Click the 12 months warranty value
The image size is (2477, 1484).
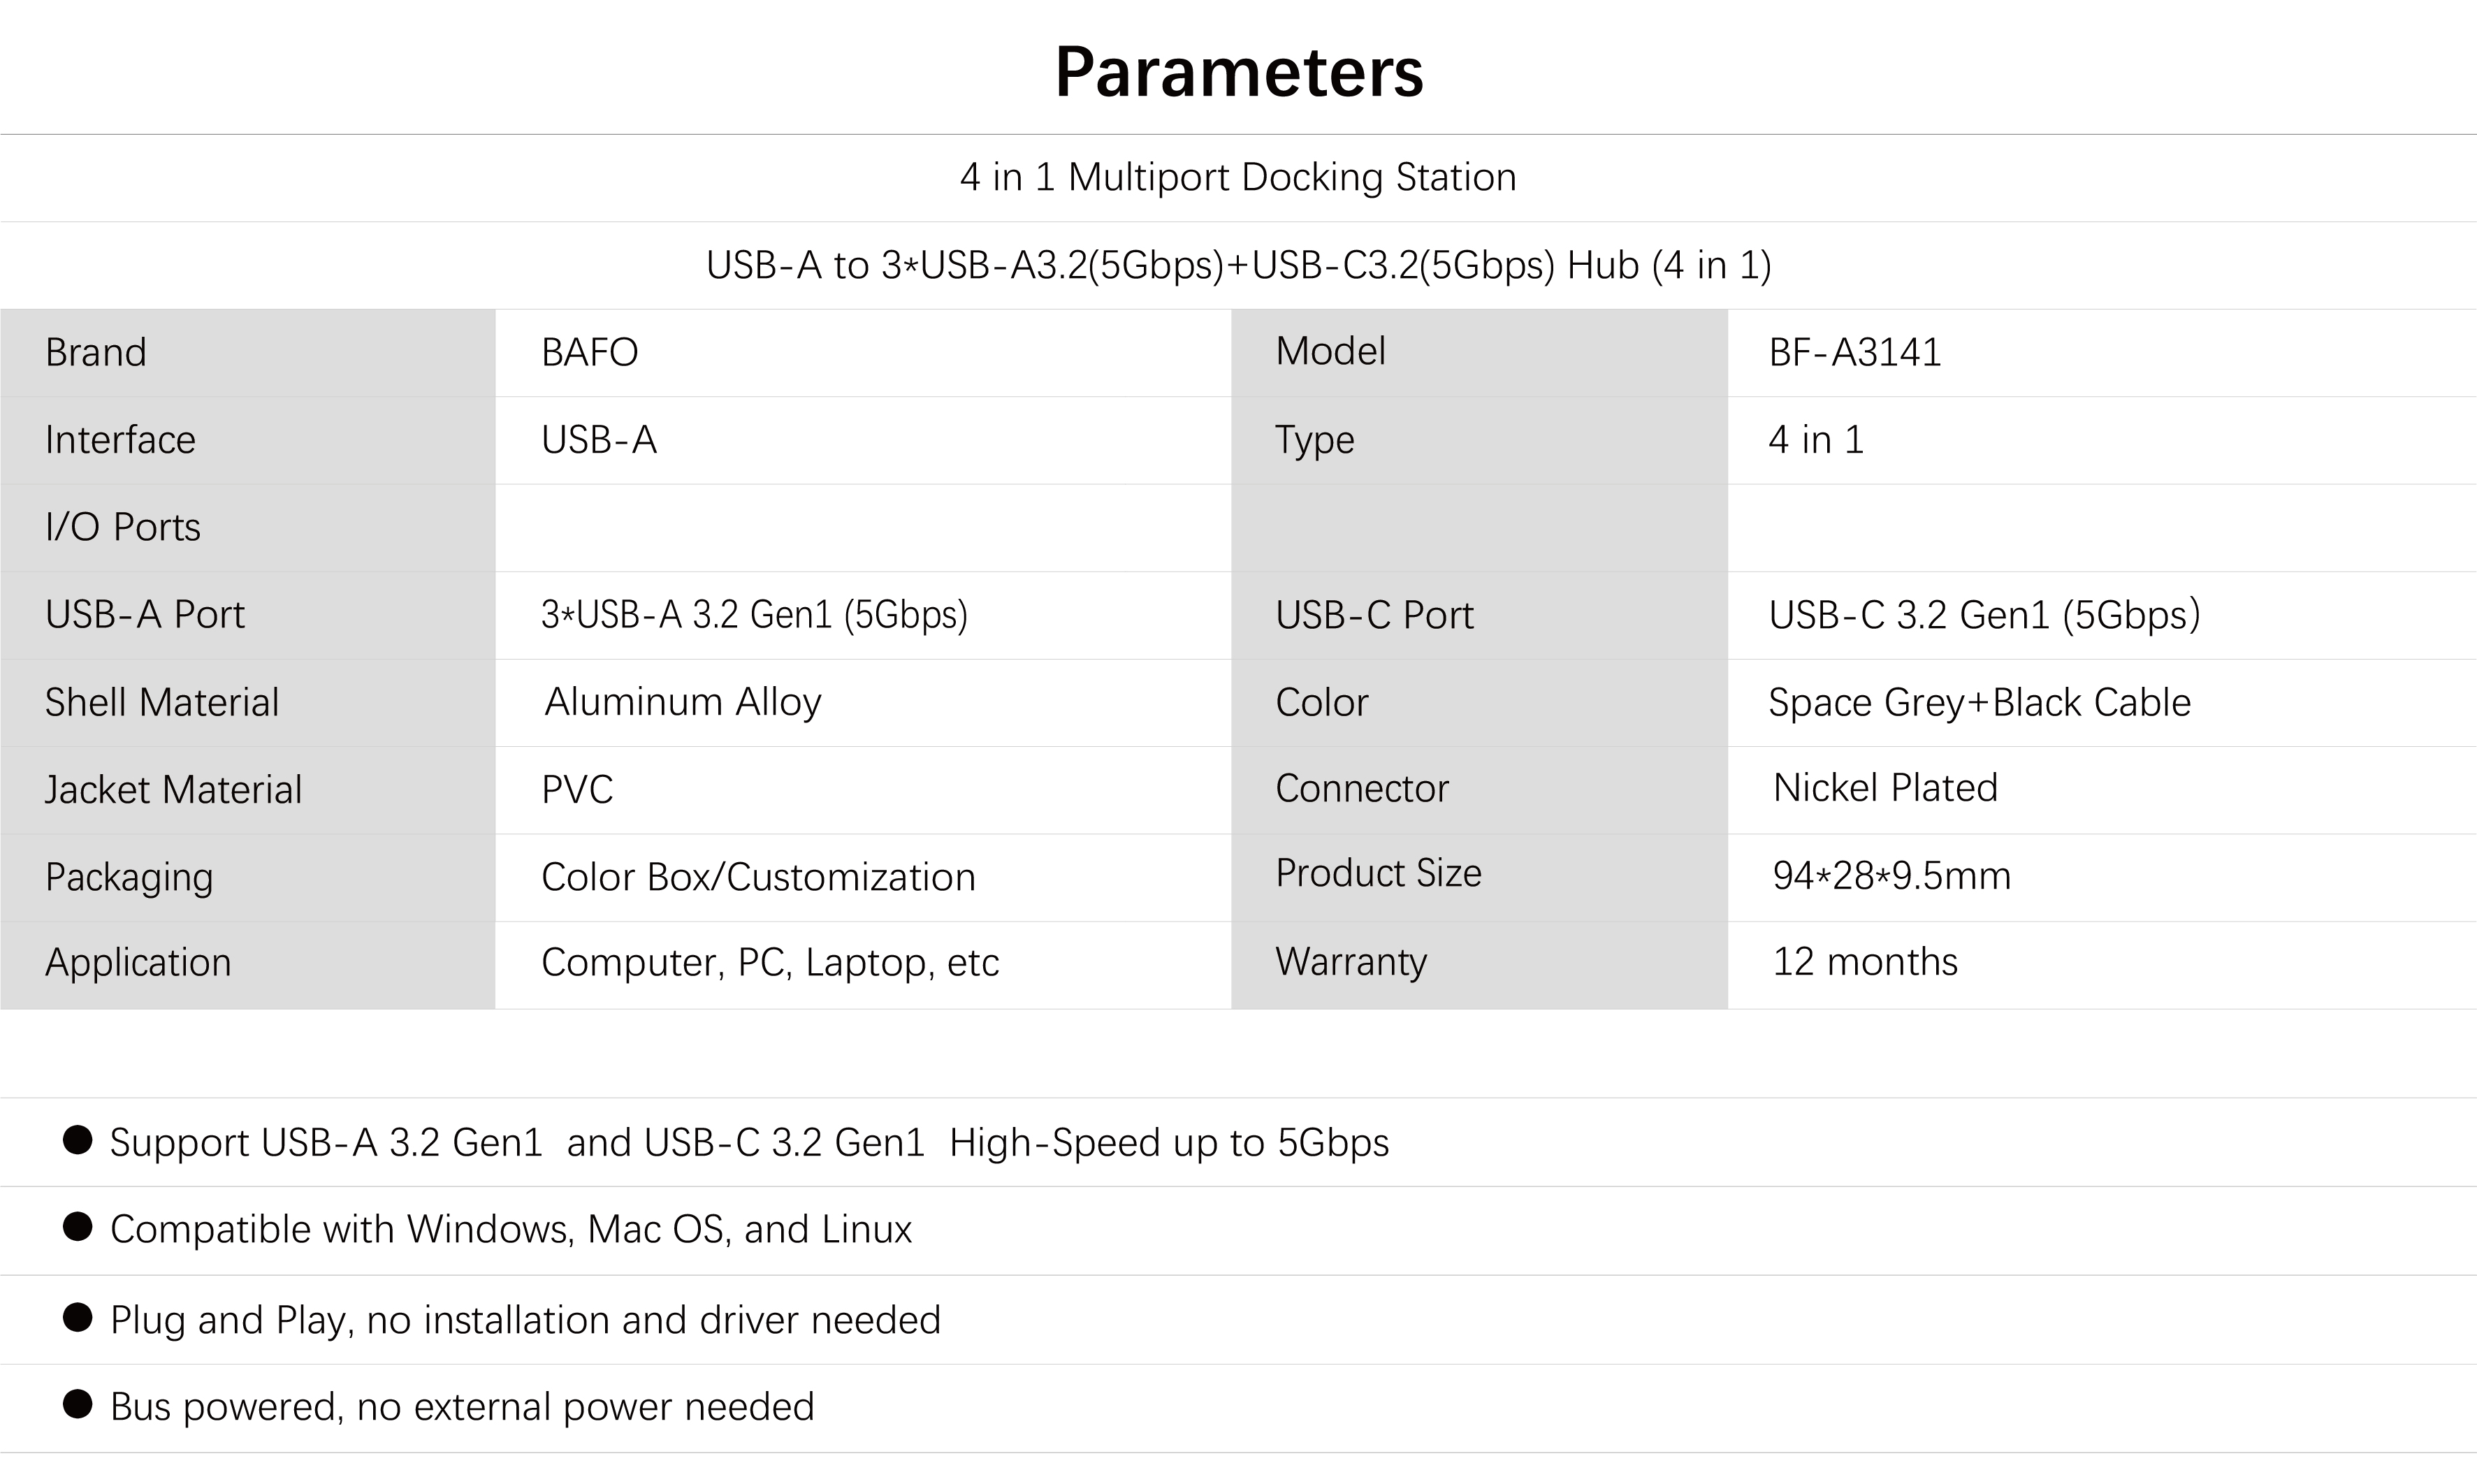(x=1865, y=962)
